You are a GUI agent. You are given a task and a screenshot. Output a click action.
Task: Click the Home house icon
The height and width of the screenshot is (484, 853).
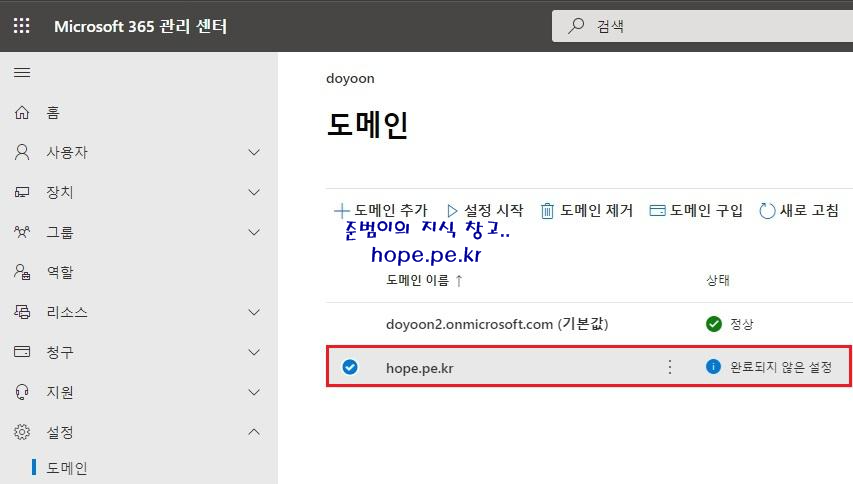pos(22,112)
